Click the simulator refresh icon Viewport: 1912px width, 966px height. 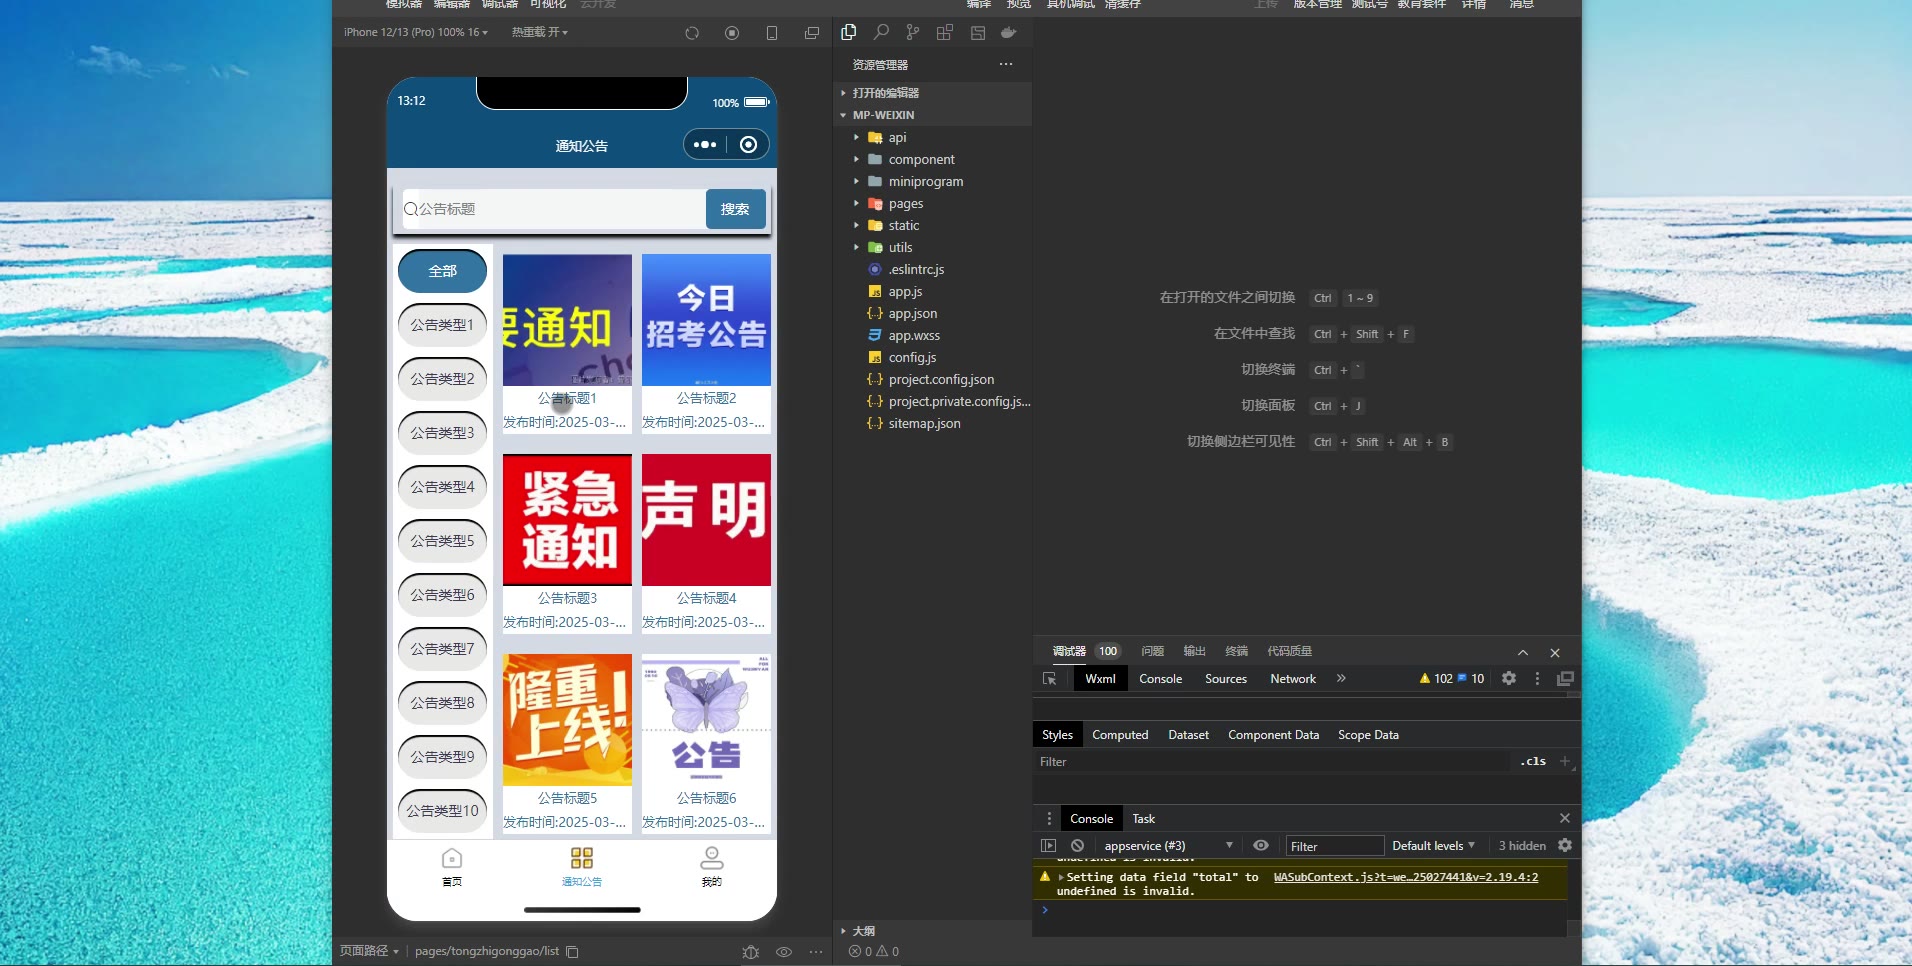click(692, 33)
